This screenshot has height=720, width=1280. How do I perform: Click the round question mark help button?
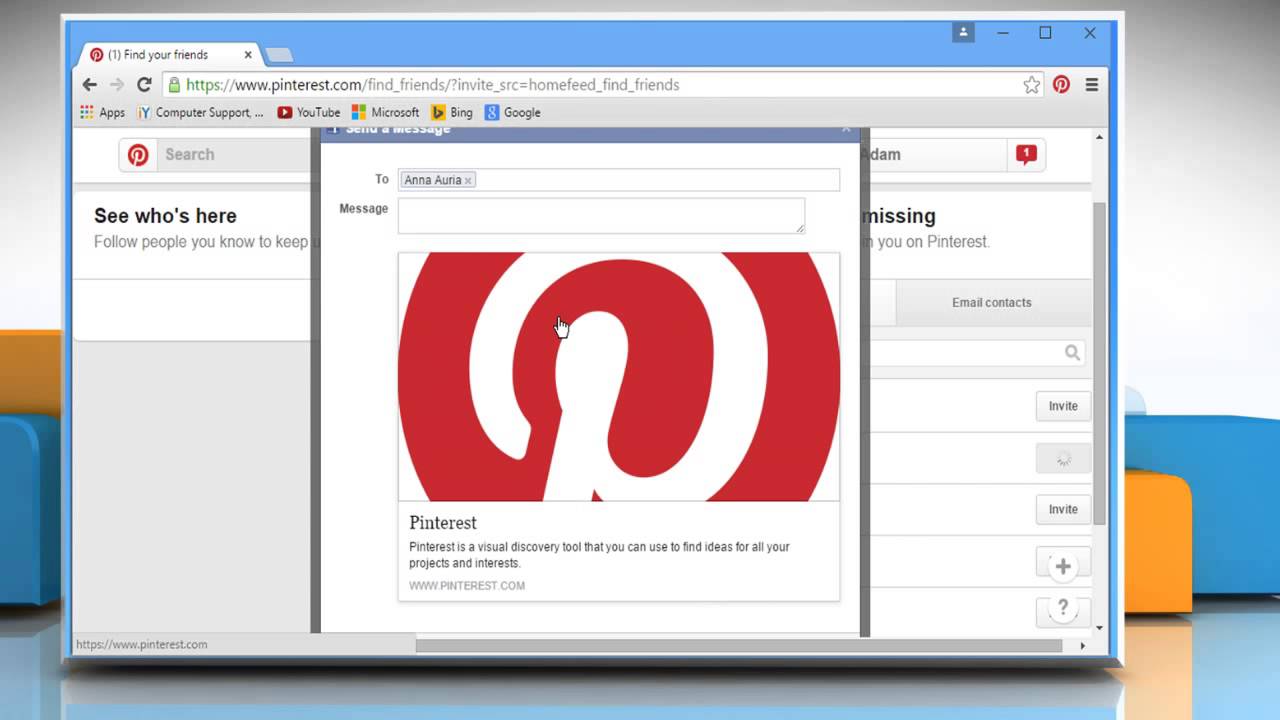click(x=1063, y=607)
